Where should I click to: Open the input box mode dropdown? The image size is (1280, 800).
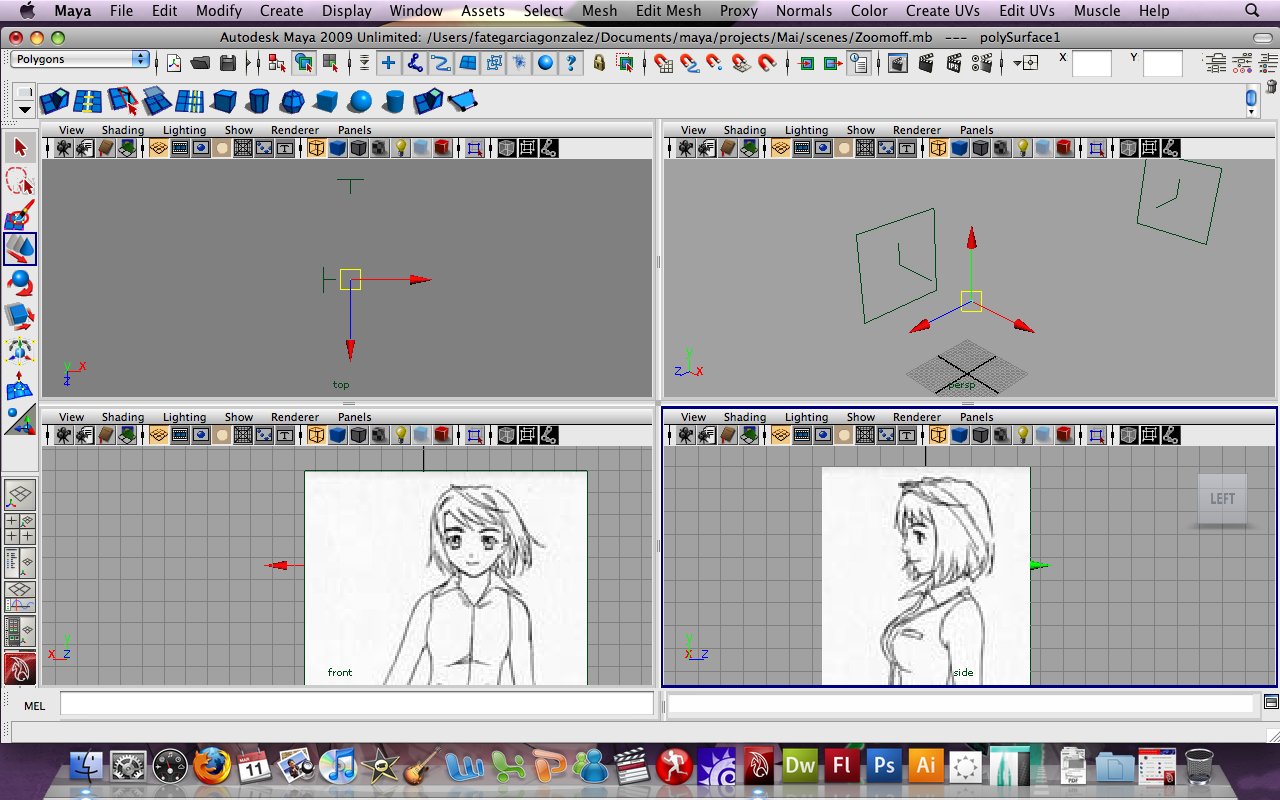pyautogui.click(x=1024, y=63)
